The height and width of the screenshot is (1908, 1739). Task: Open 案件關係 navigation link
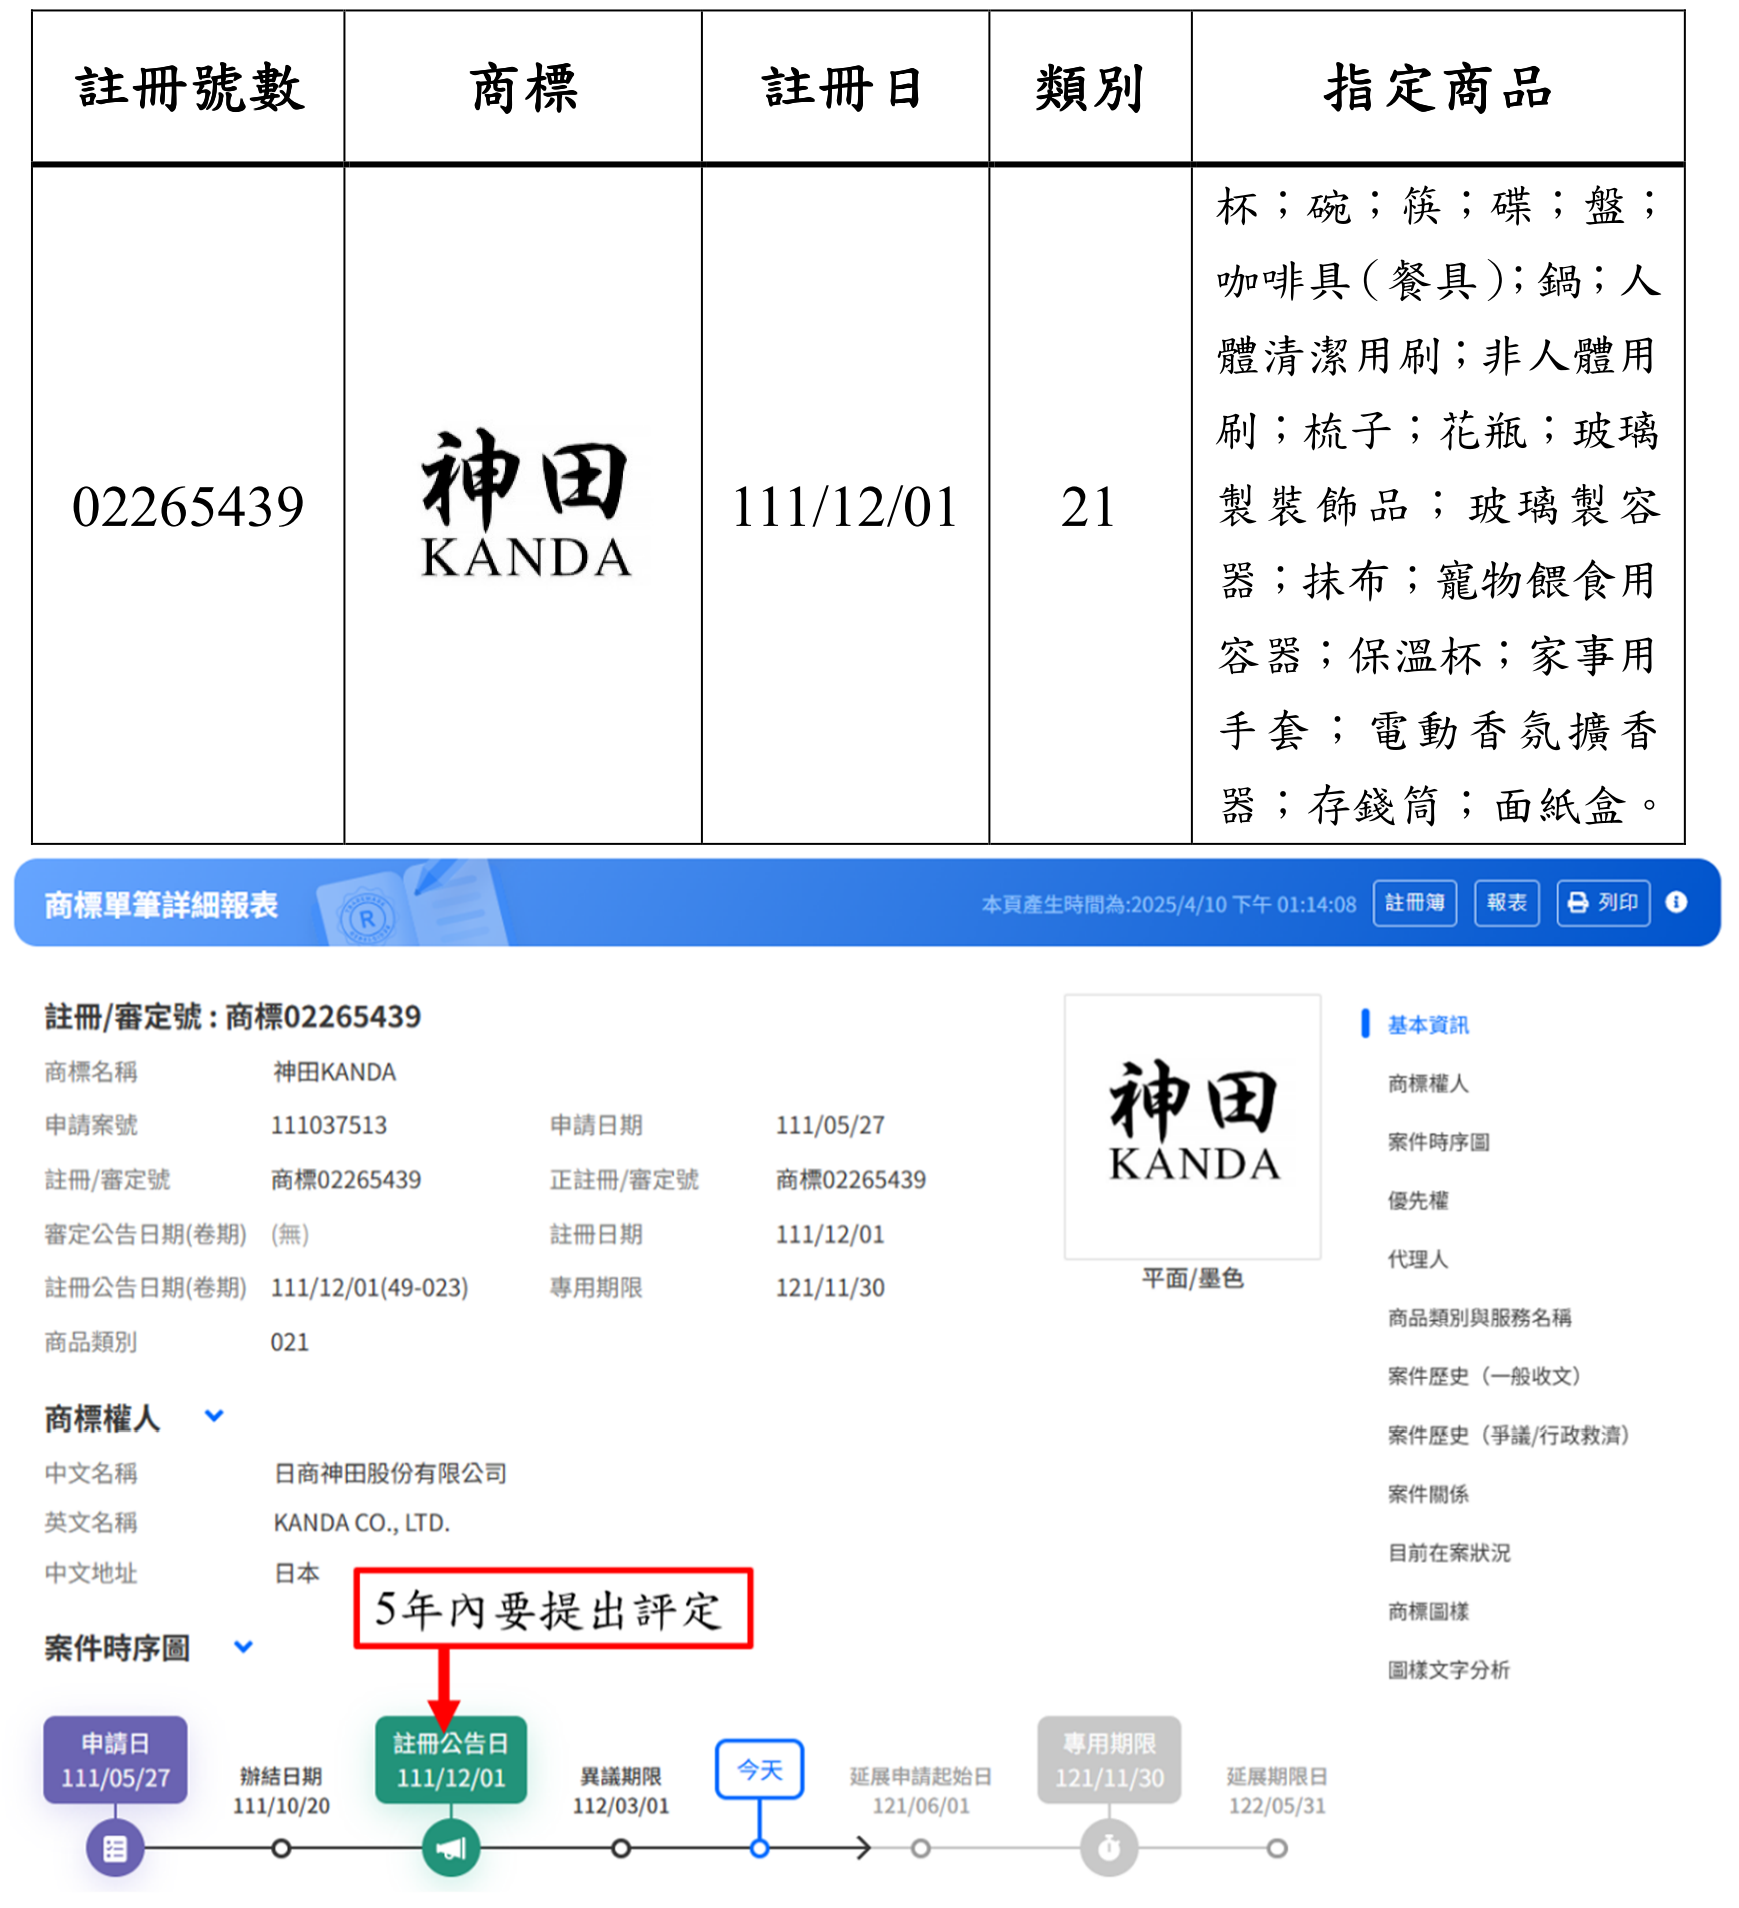[x=1427, y=1494]
